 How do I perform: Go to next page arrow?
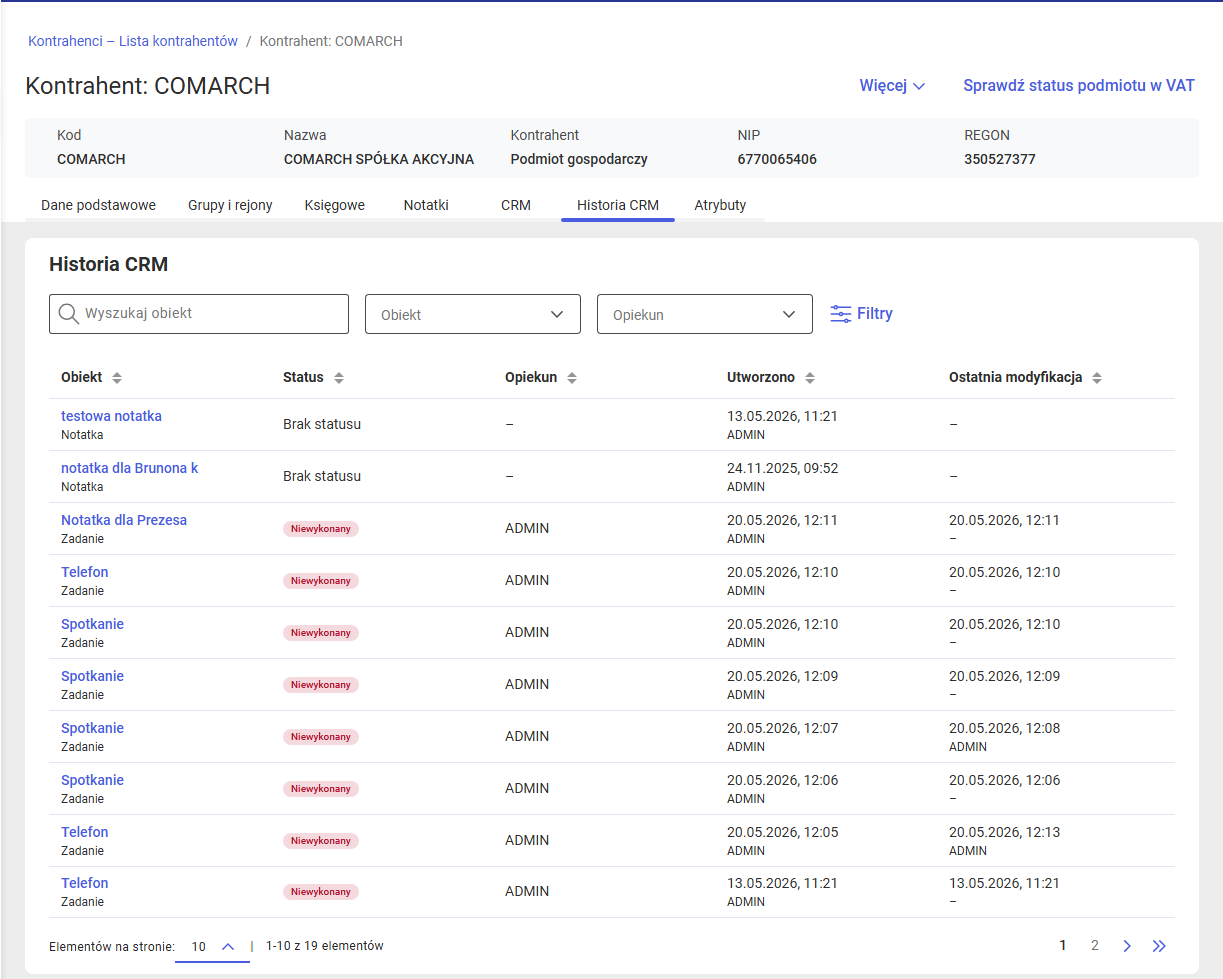click(1127, 946)
